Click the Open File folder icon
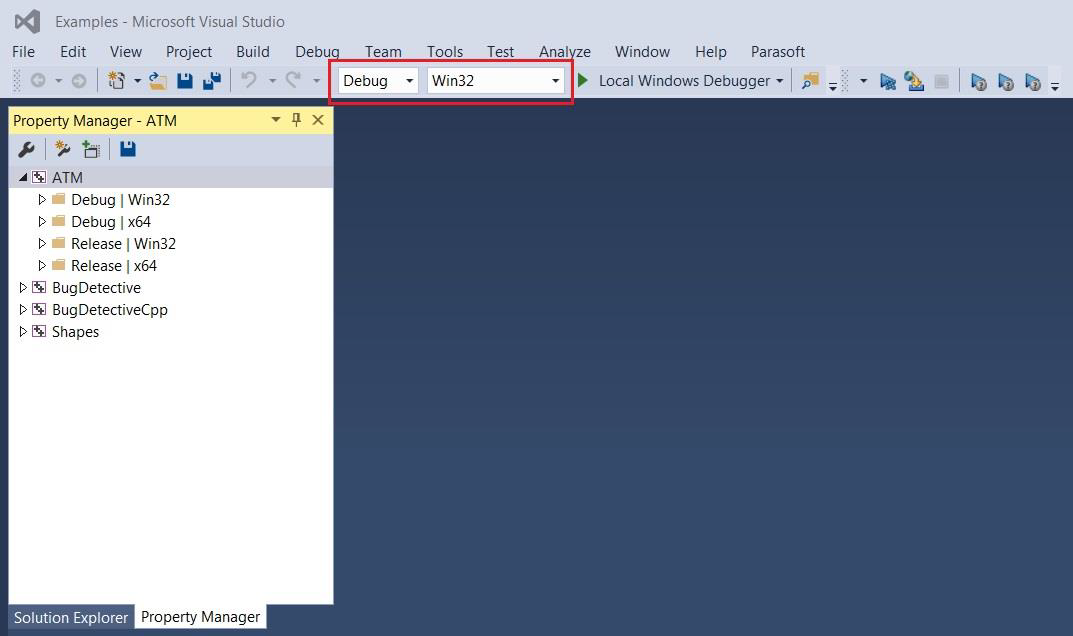The width and height of the screenshot is (1073, 636). coord(158,81)
